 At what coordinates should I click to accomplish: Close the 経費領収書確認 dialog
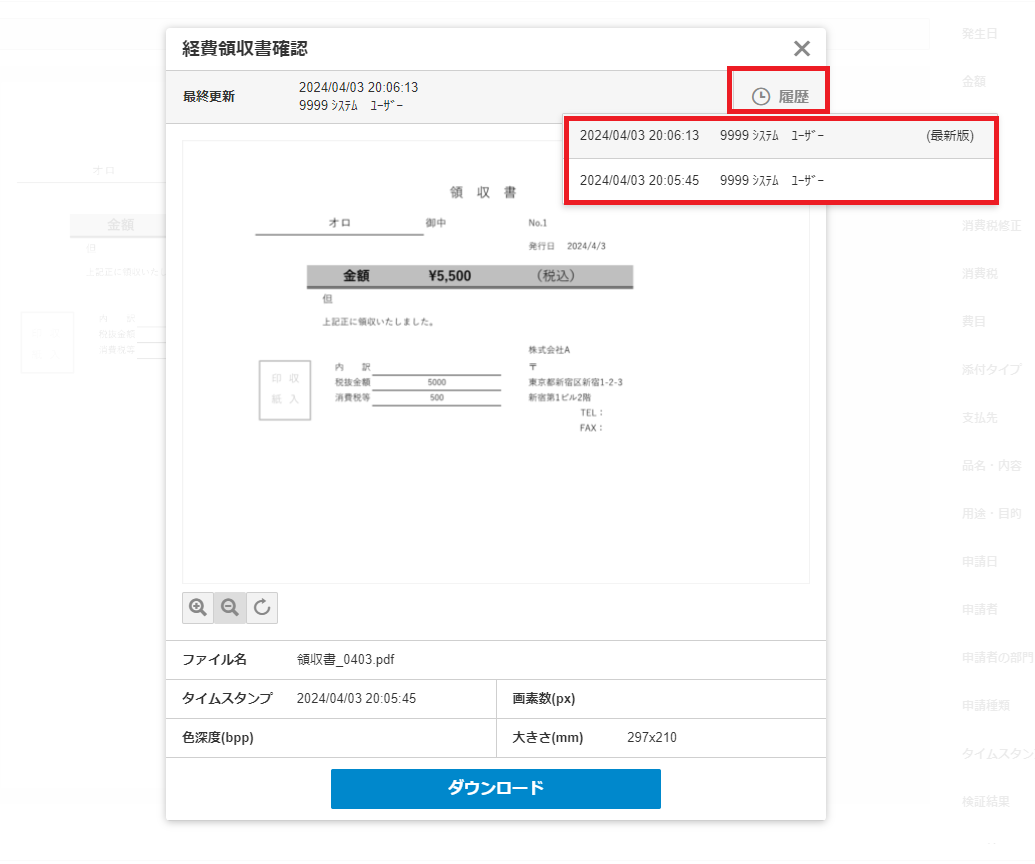801,48
